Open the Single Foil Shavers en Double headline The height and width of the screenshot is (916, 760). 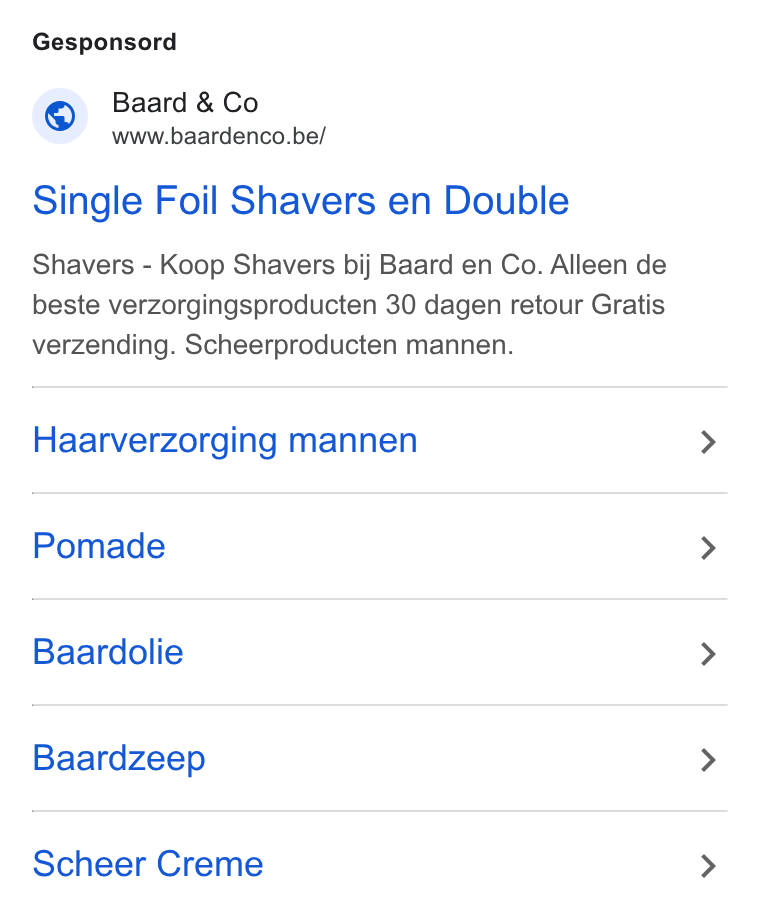pyautogui.click(x=301, y=200)
